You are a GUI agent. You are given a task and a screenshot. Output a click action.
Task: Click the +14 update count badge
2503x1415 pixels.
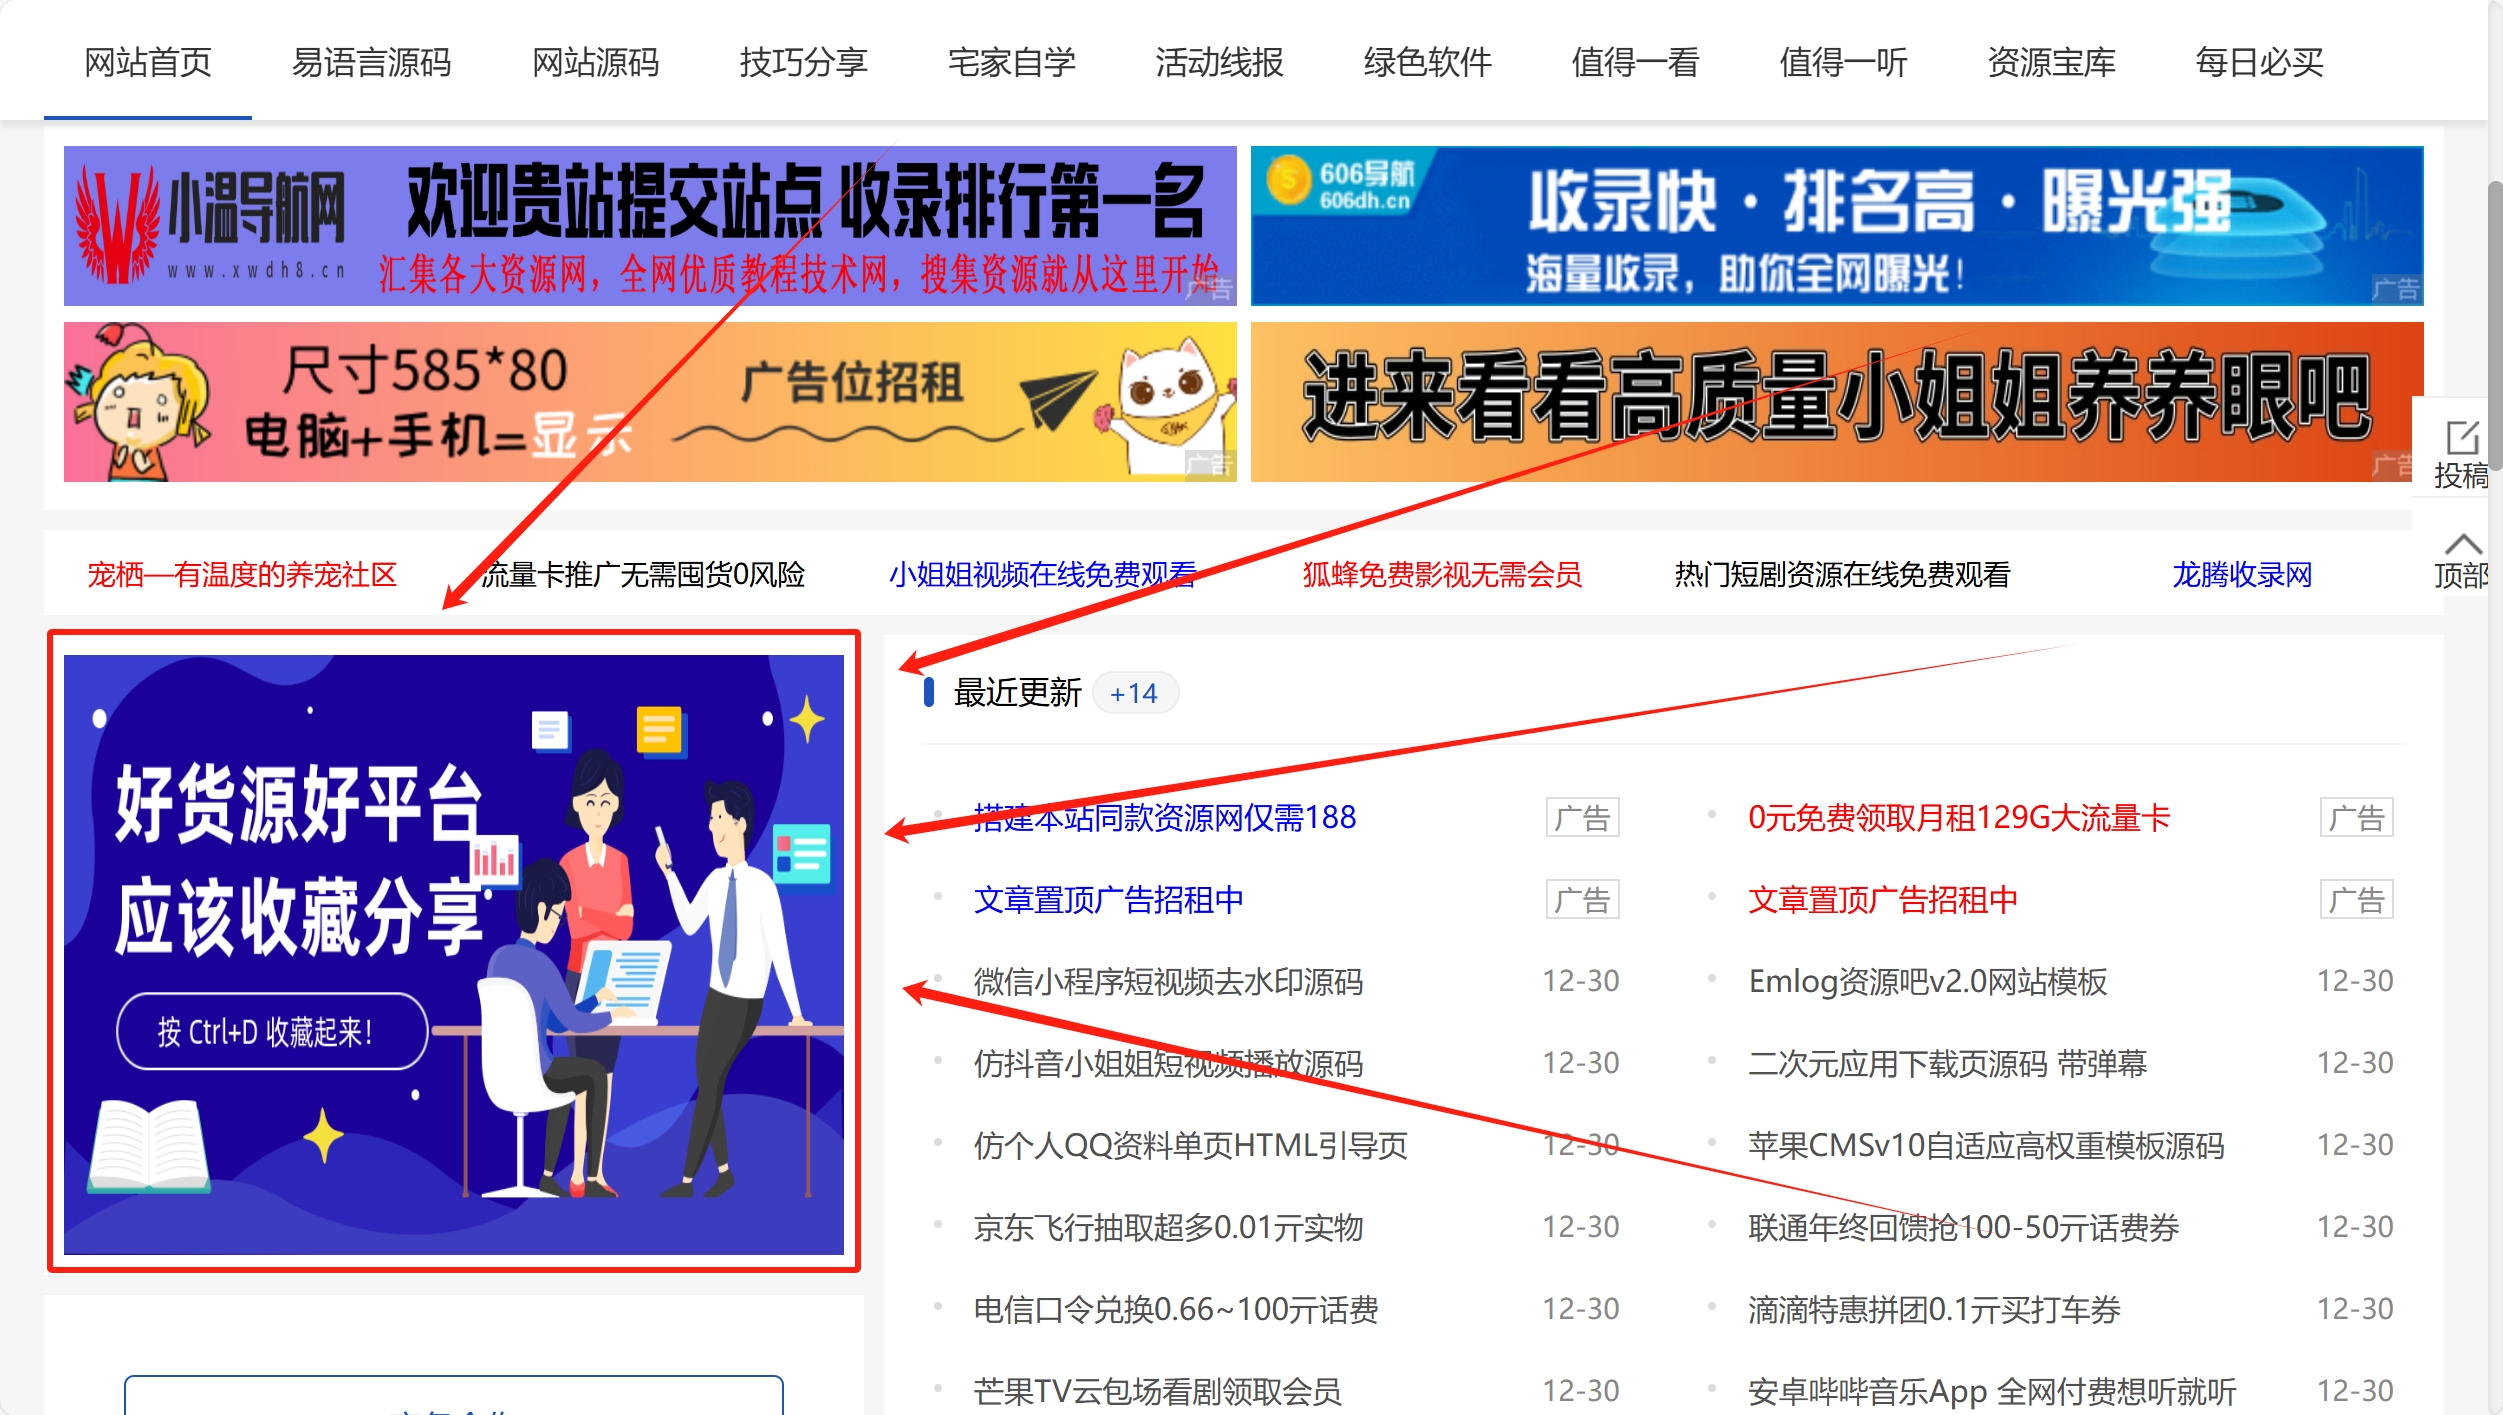(x=1134, y=693)
